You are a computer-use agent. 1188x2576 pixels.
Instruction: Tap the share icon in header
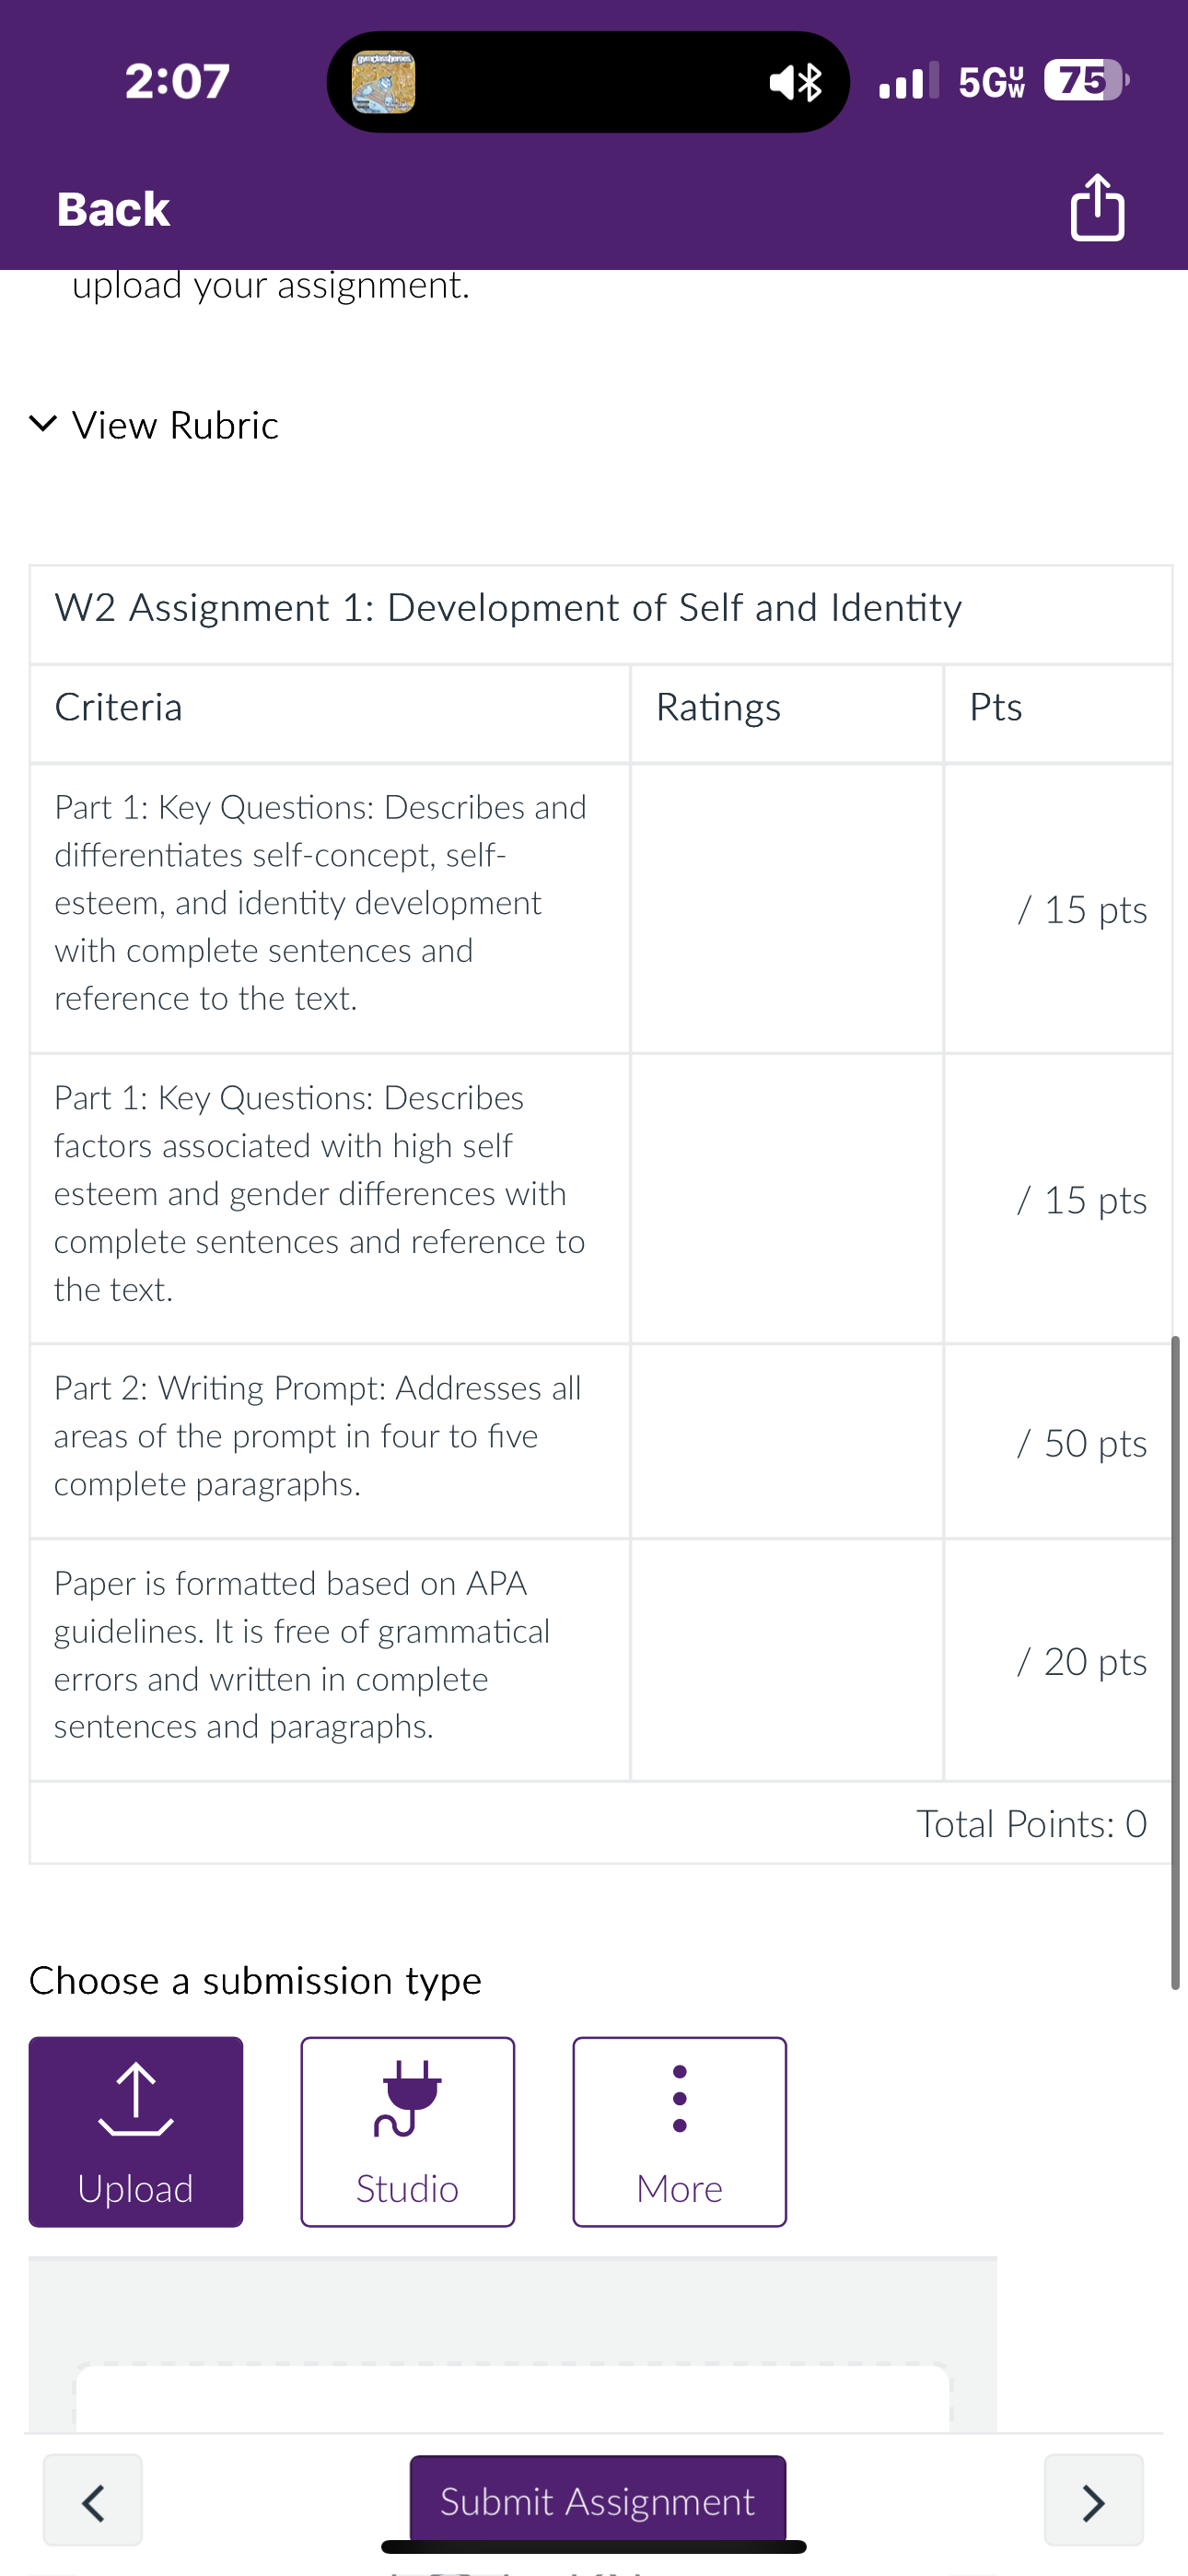point(1097,207)
